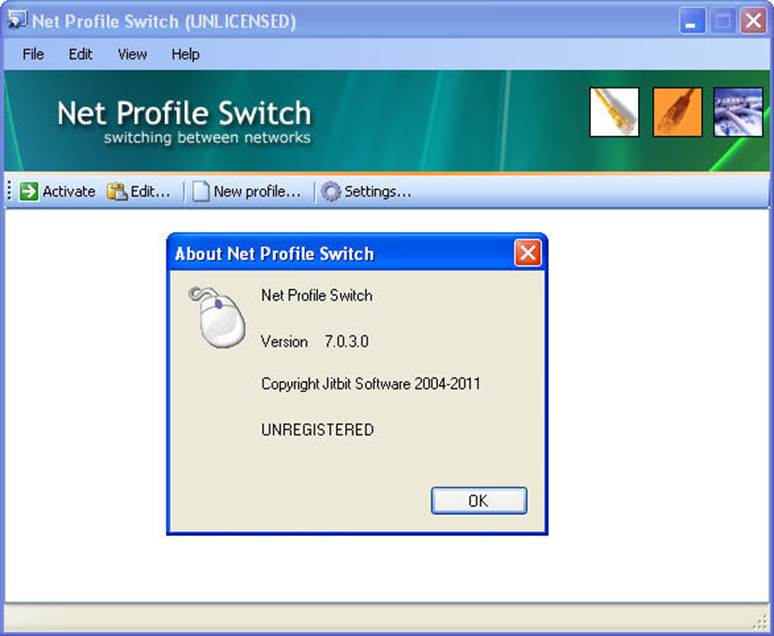Click the yellow network cable thumbnail
Screen dimensions: 774x636
(x=614, y=112)
